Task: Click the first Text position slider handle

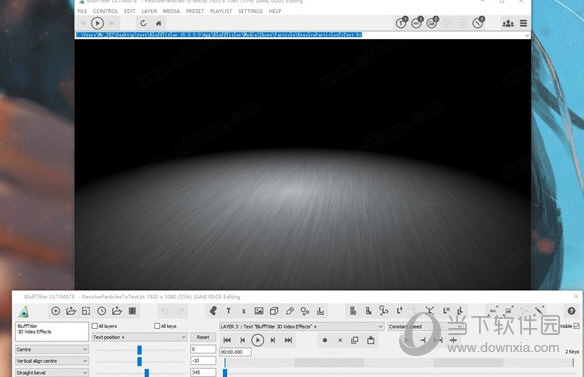Action: click(x=139, y=350)
